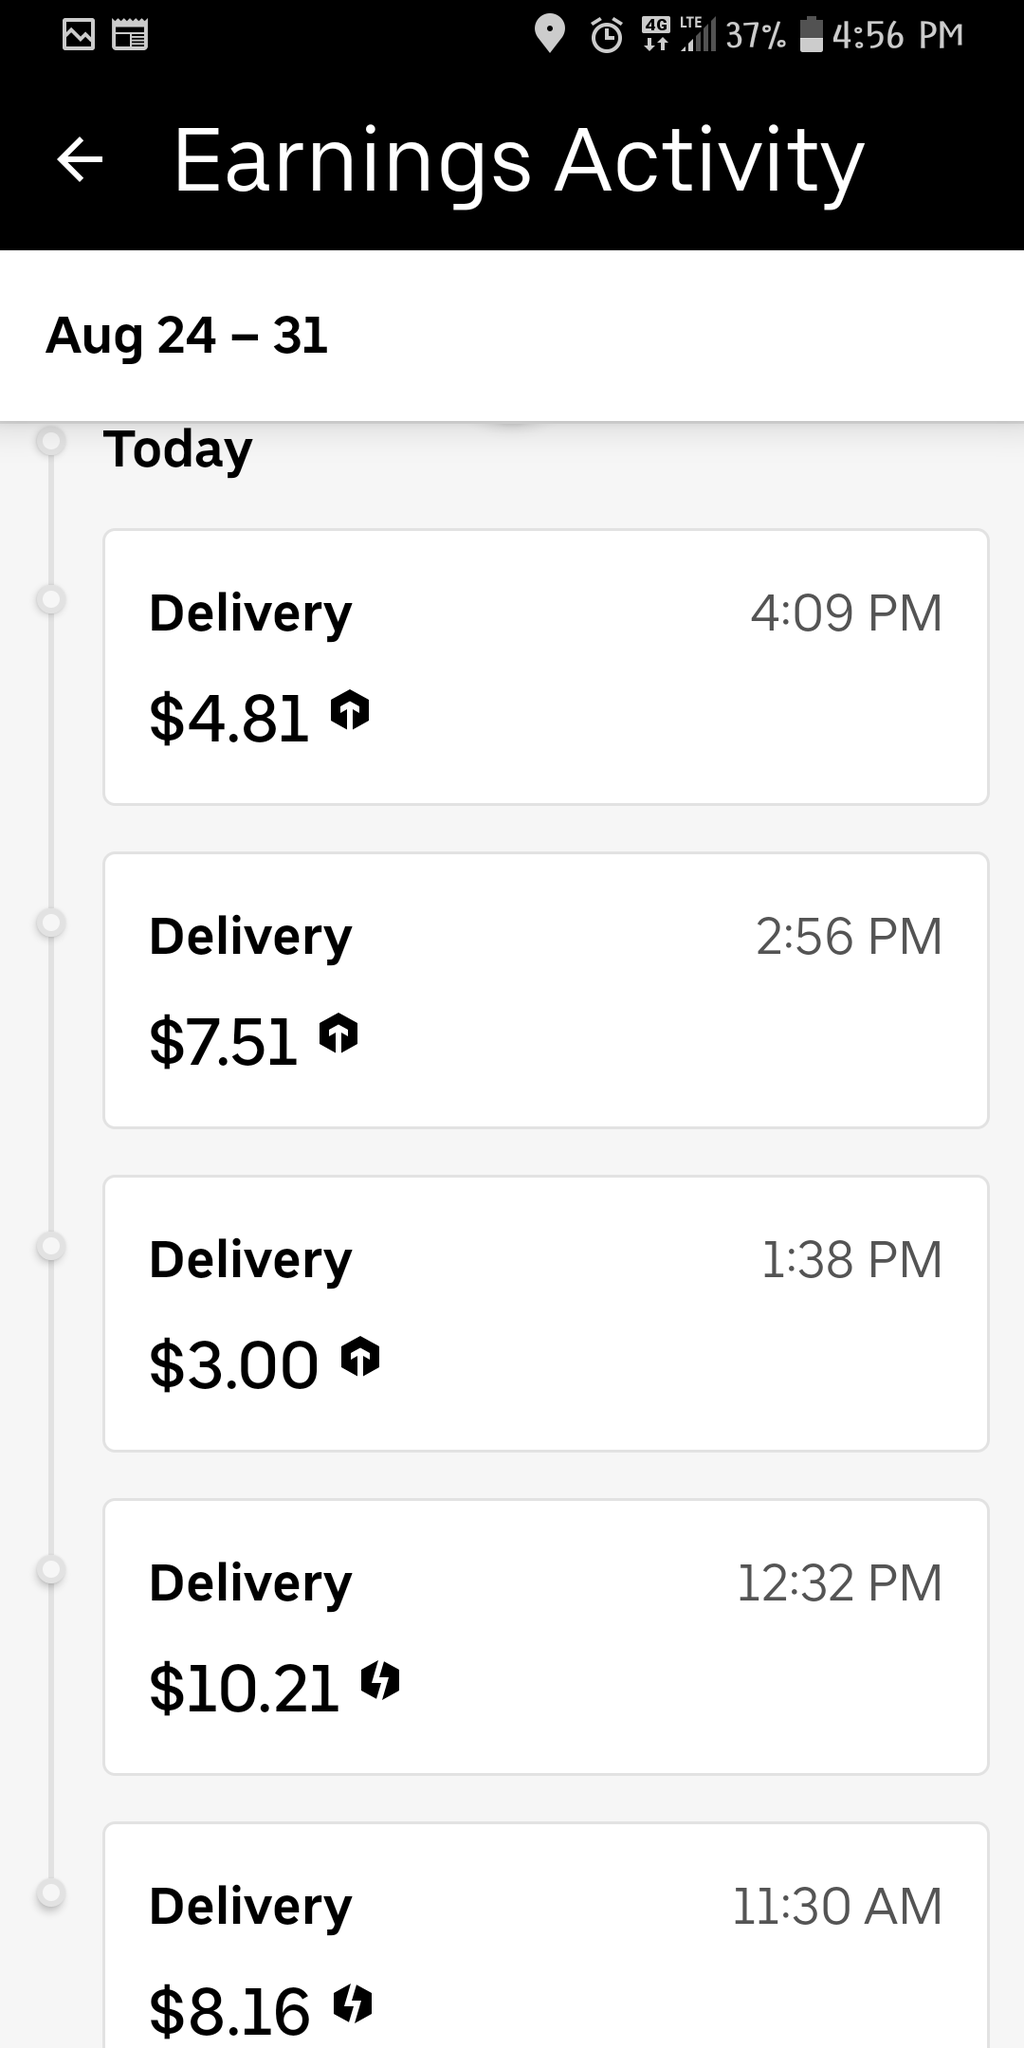The image size is (1024, 2048).
Task: Tap the location pin icon in status bar
Action: point(549,35)
